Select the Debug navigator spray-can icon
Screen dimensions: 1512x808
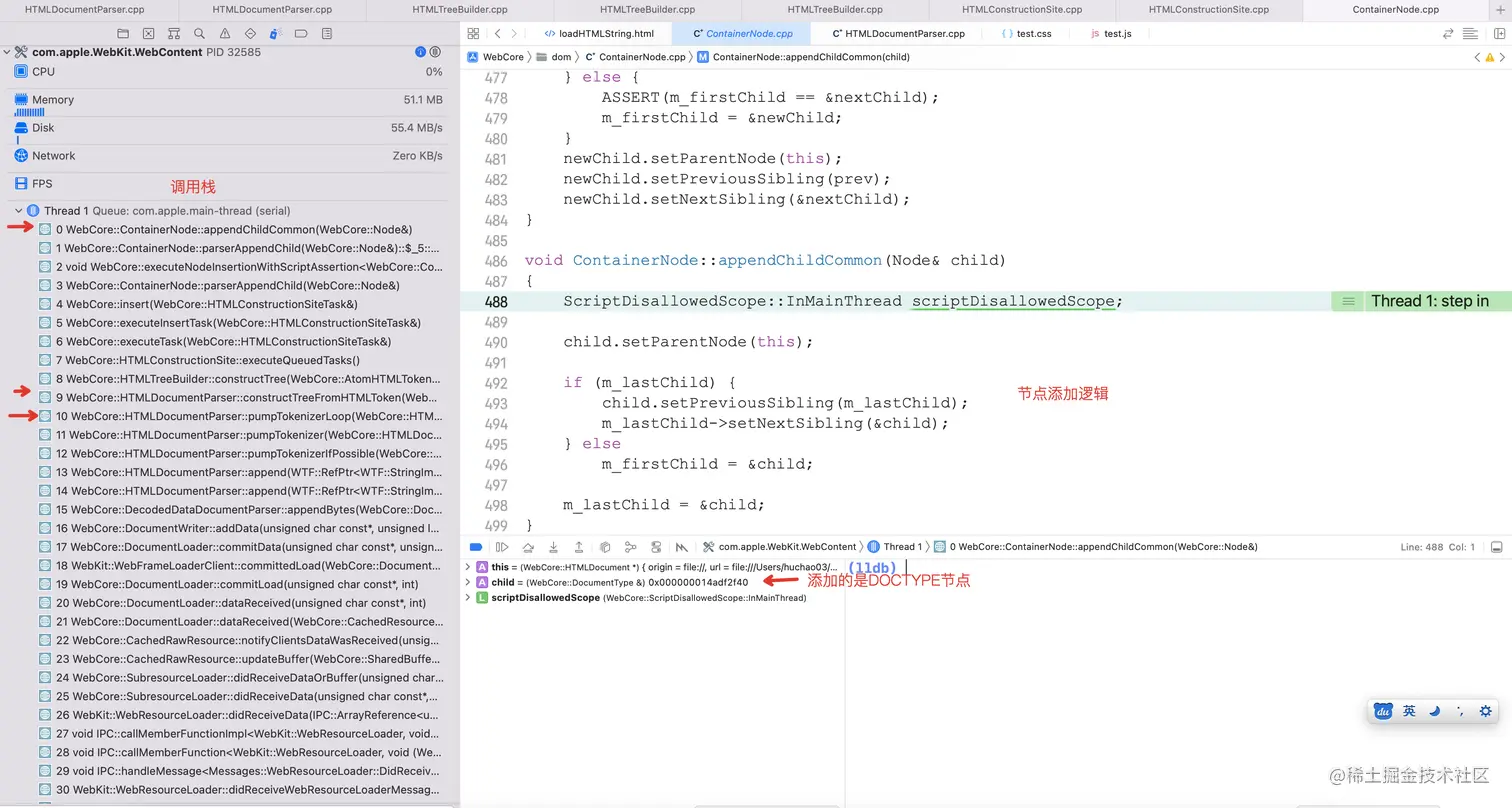pyautogui.click(x=276, y=33)
